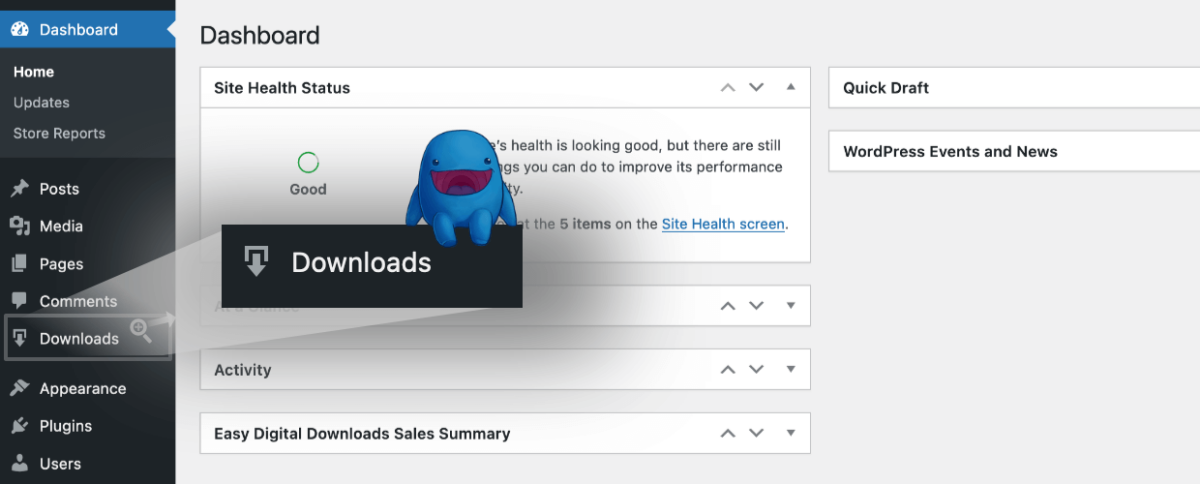This screenshot has width=1200, height=484.
Task: Toggle the Activity panel open or closed
Action: pos(791,369)
